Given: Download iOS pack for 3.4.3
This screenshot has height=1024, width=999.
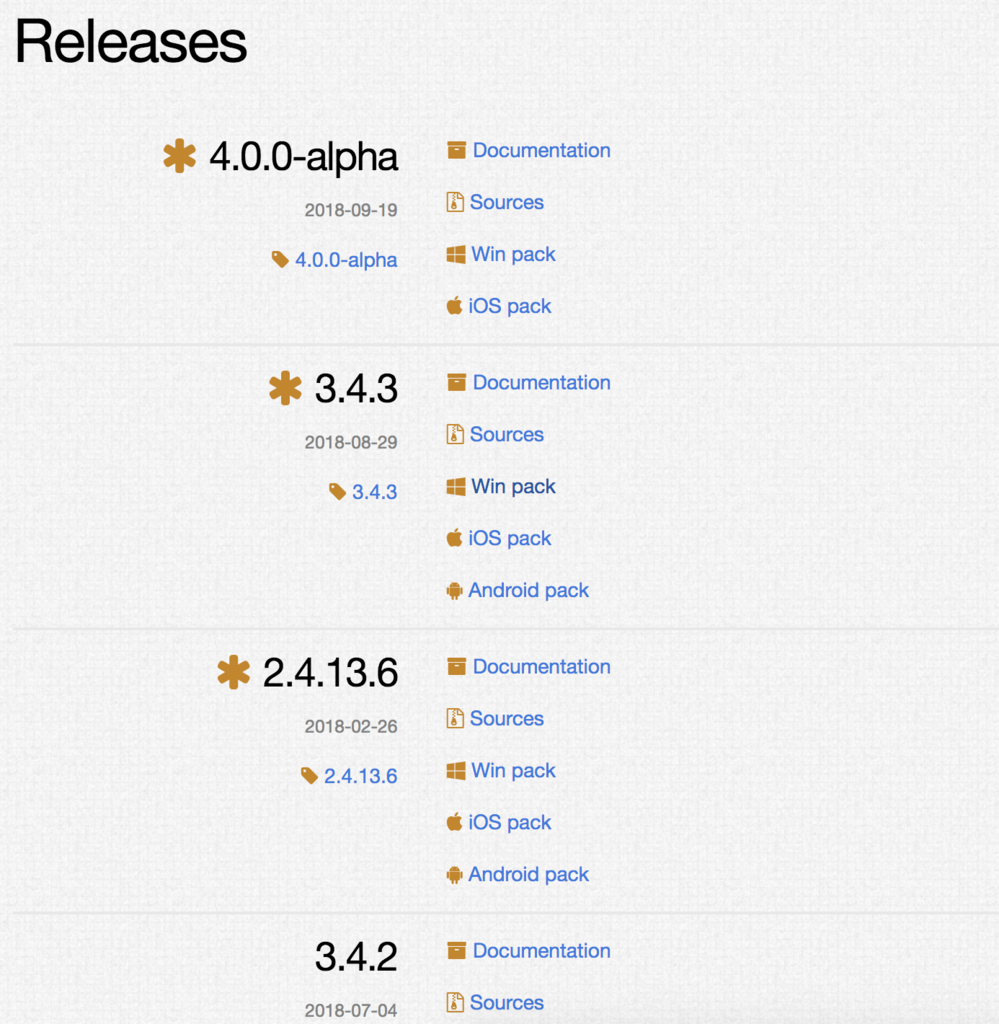Looking at the screenshot, I should point(509,538).
